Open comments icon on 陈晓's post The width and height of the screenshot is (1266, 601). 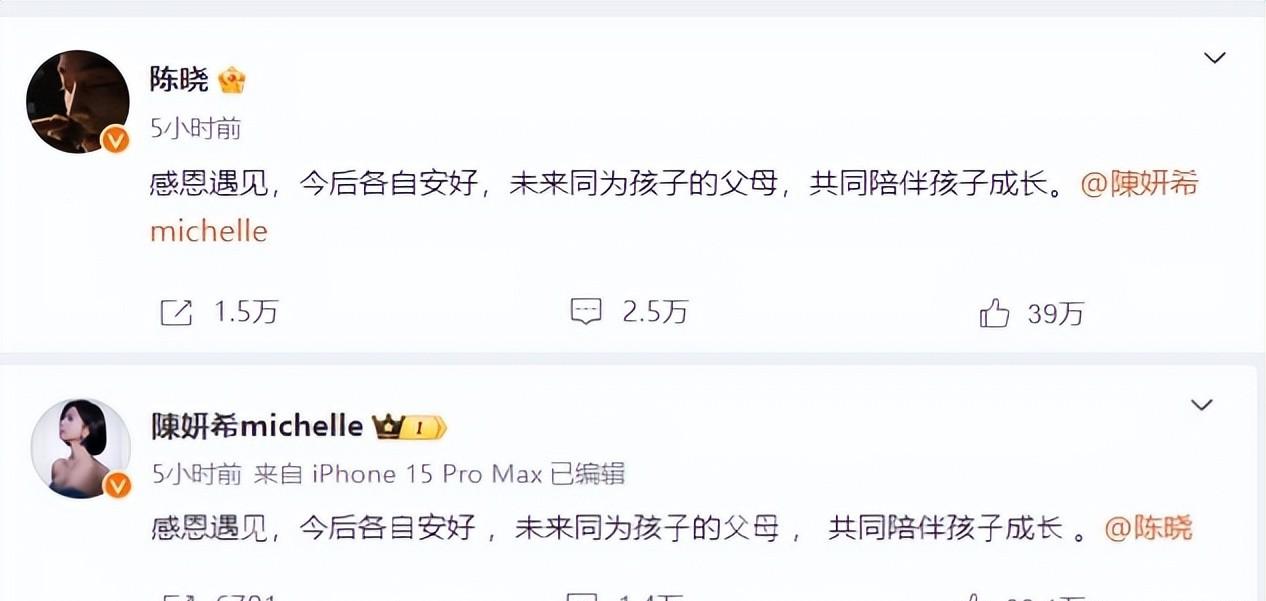pos(586,312)
